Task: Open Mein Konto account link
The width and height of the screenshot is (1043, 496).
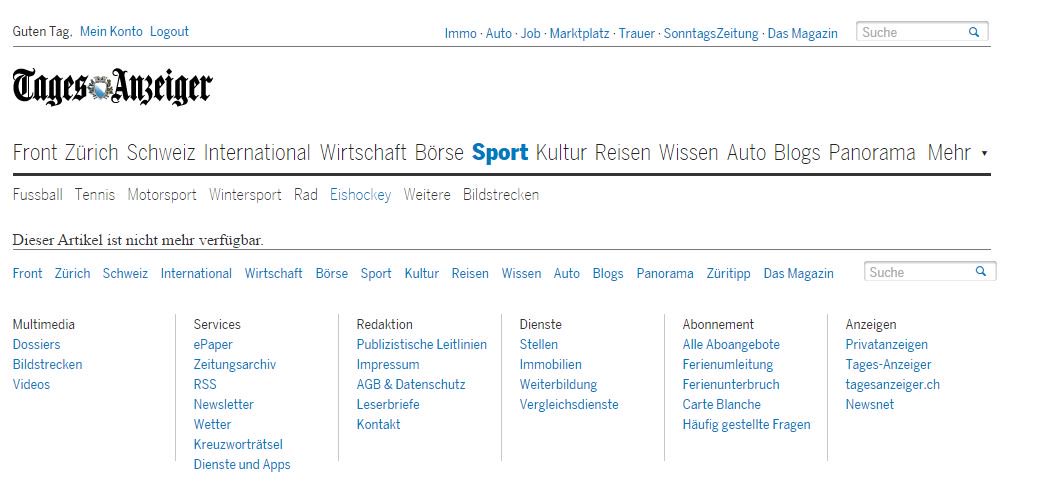Action: tap(111, 31)
